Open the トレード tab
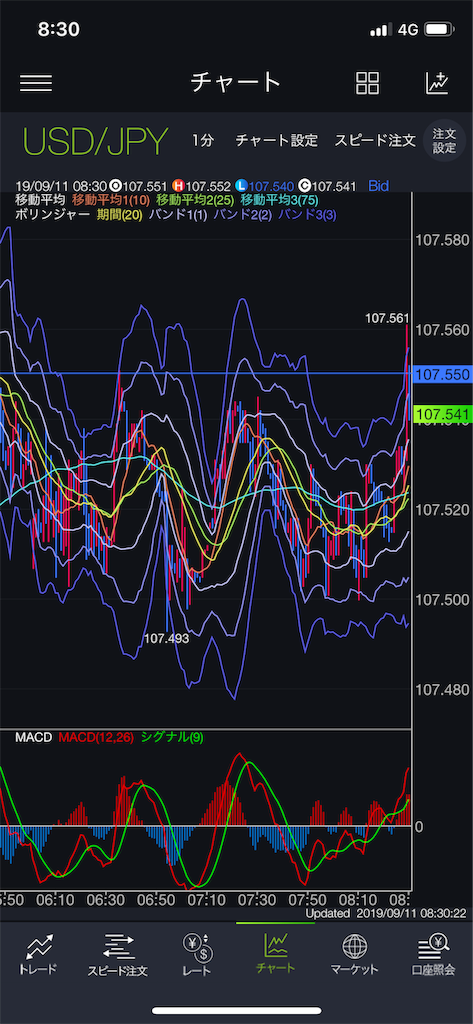Image resolution: width=473 pixels, height=1024 pixels. click(40, 954)
